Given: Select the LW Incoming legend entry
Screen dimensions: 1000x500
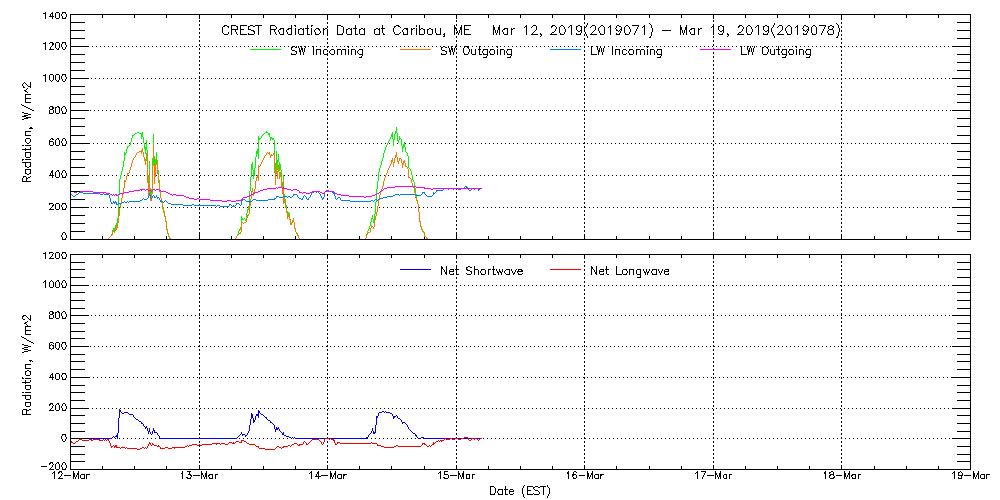Looking at the screenshot, I should (x=626, y=52).
